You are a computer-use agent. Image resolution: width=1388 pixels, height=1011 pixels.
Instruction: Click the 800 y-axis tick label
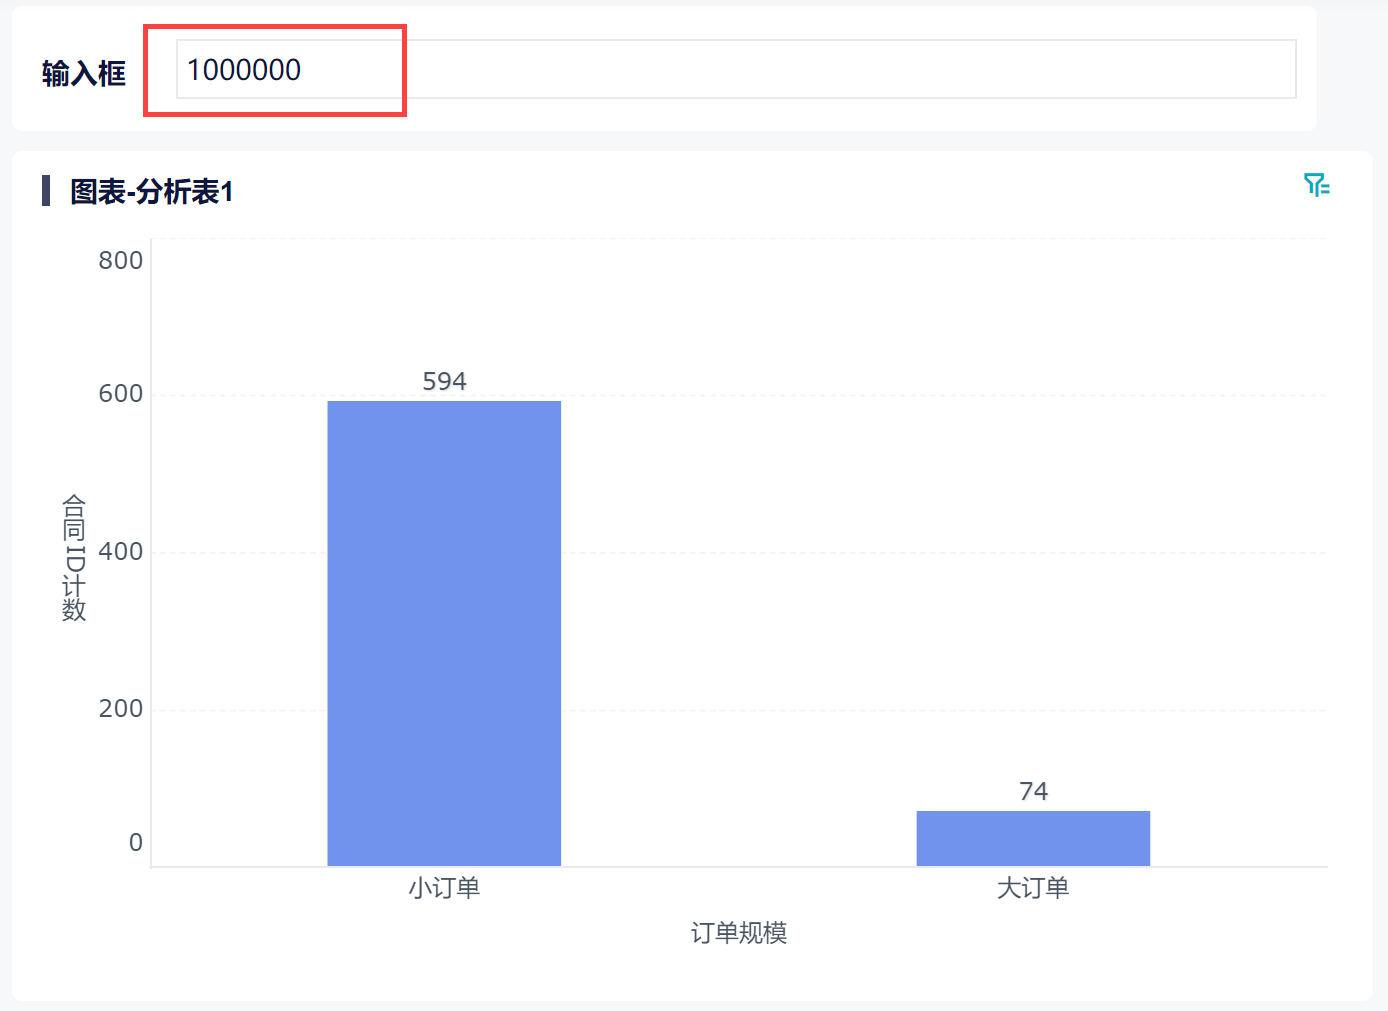121,260
